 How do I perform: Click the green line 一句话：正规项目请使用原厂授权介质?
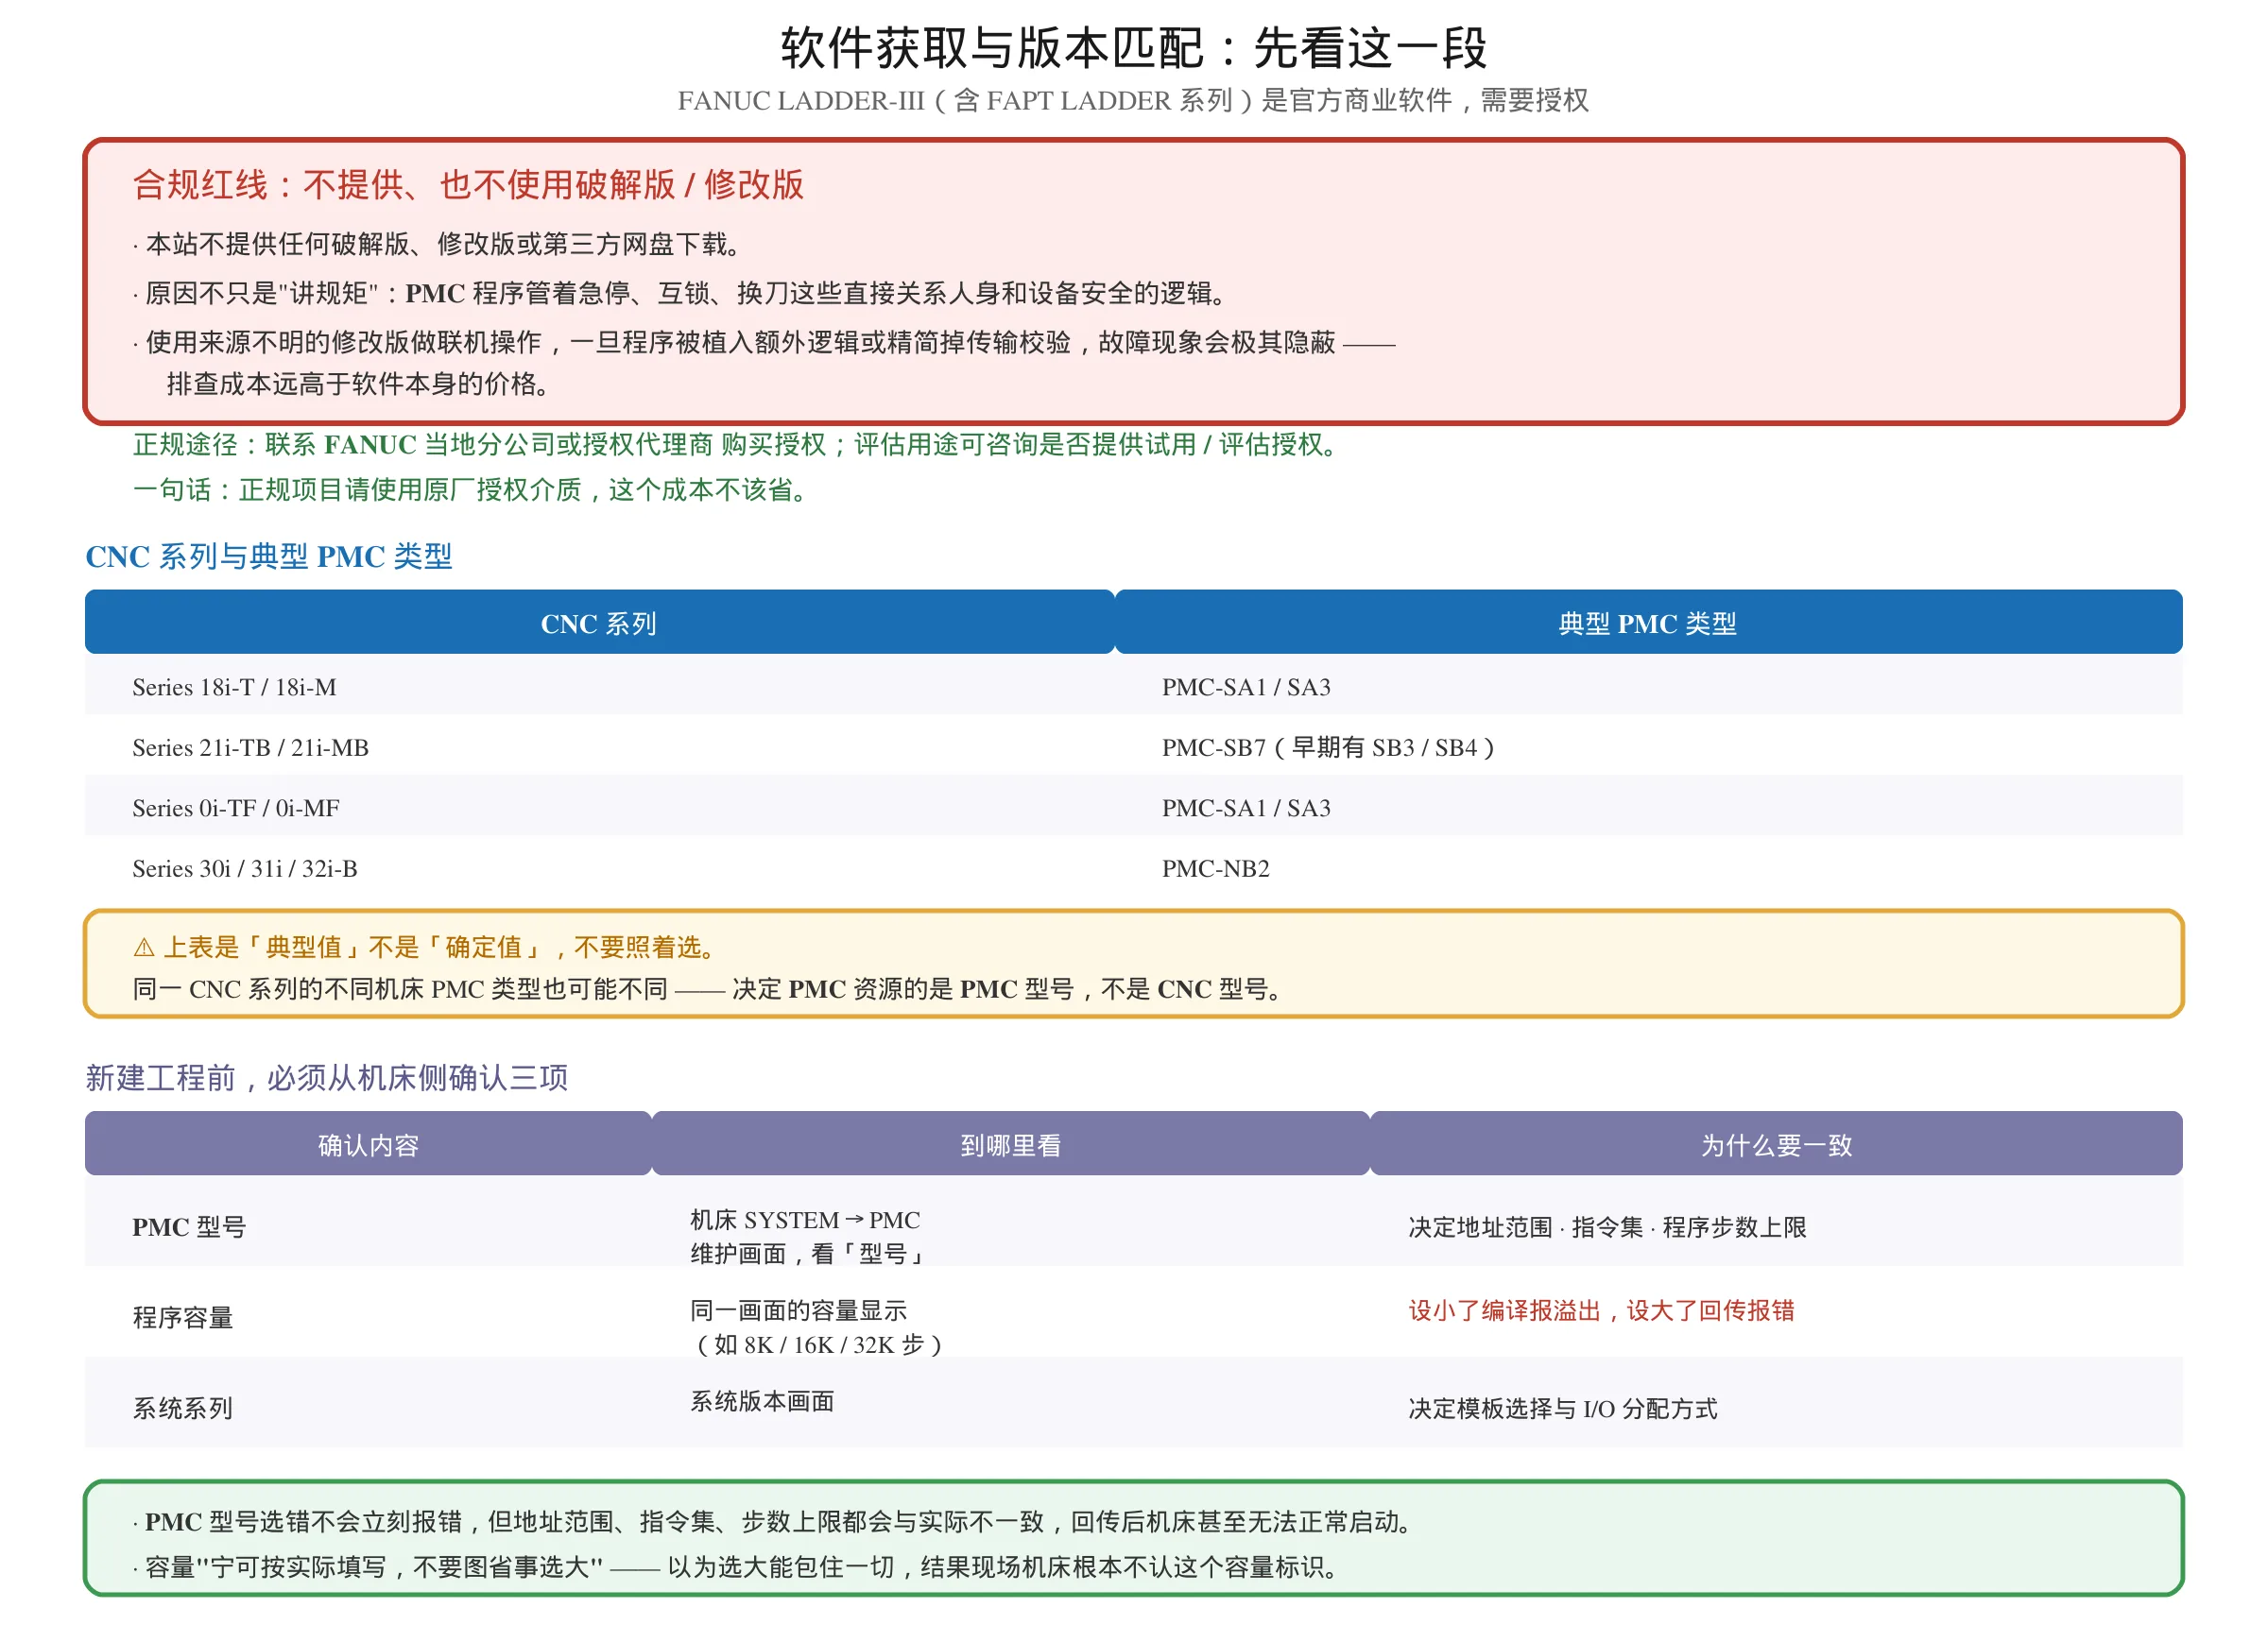[x=472, y=490]
